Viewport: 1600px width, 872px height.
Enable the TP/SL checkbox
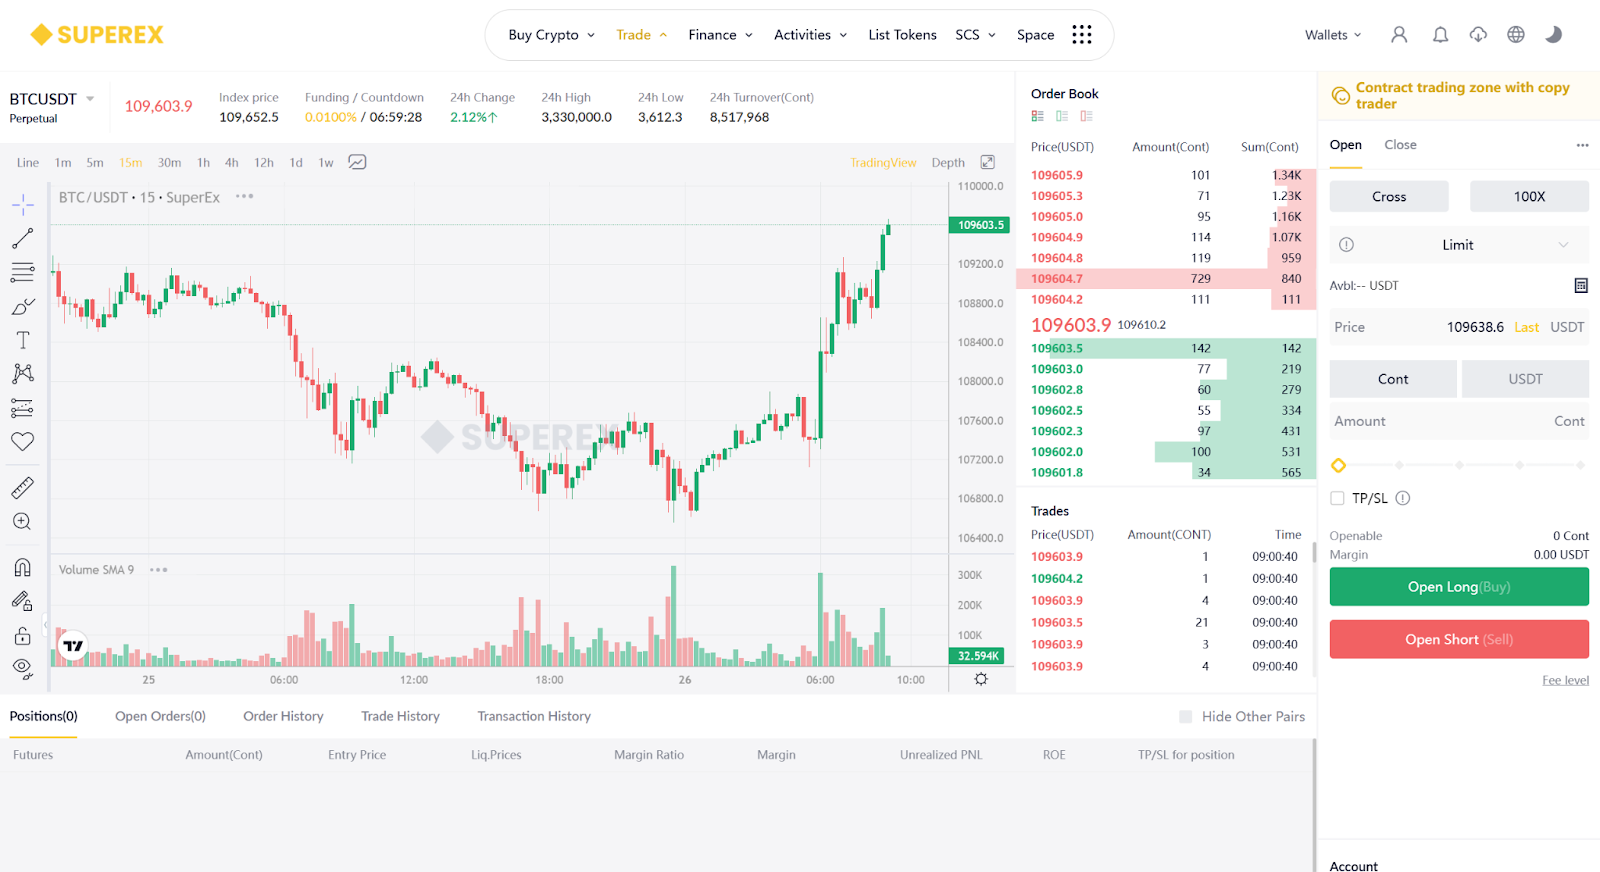point(1337,498)
